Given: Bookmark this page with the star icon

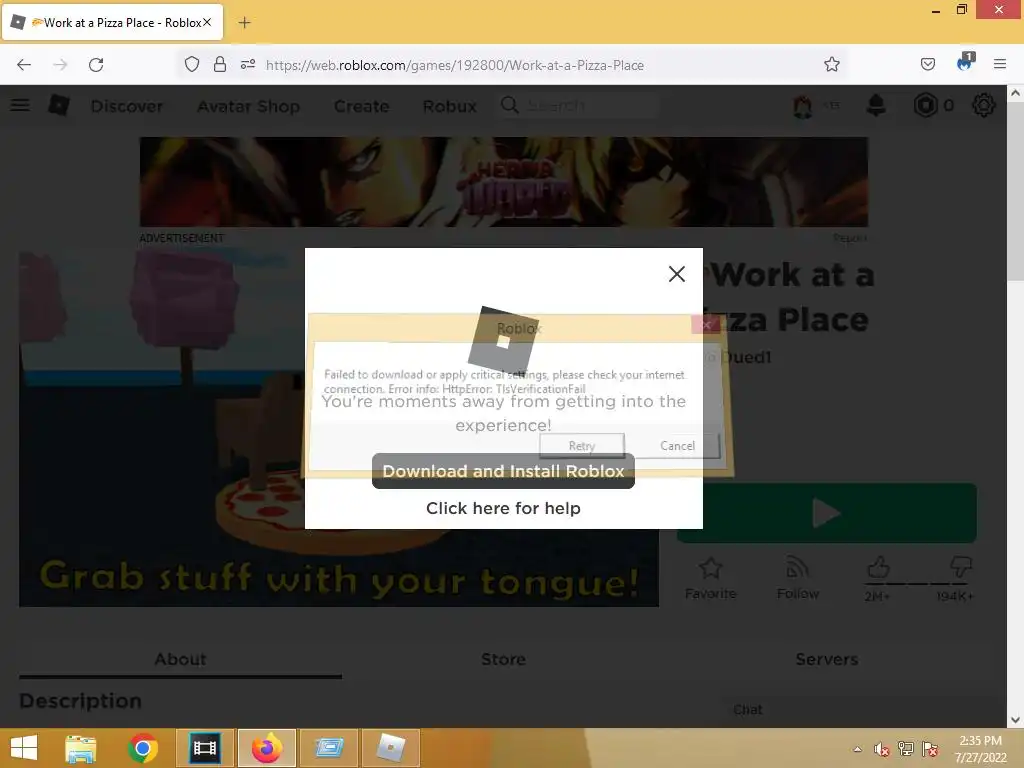Looking at the screenshot, I should [x=831, y=64].
